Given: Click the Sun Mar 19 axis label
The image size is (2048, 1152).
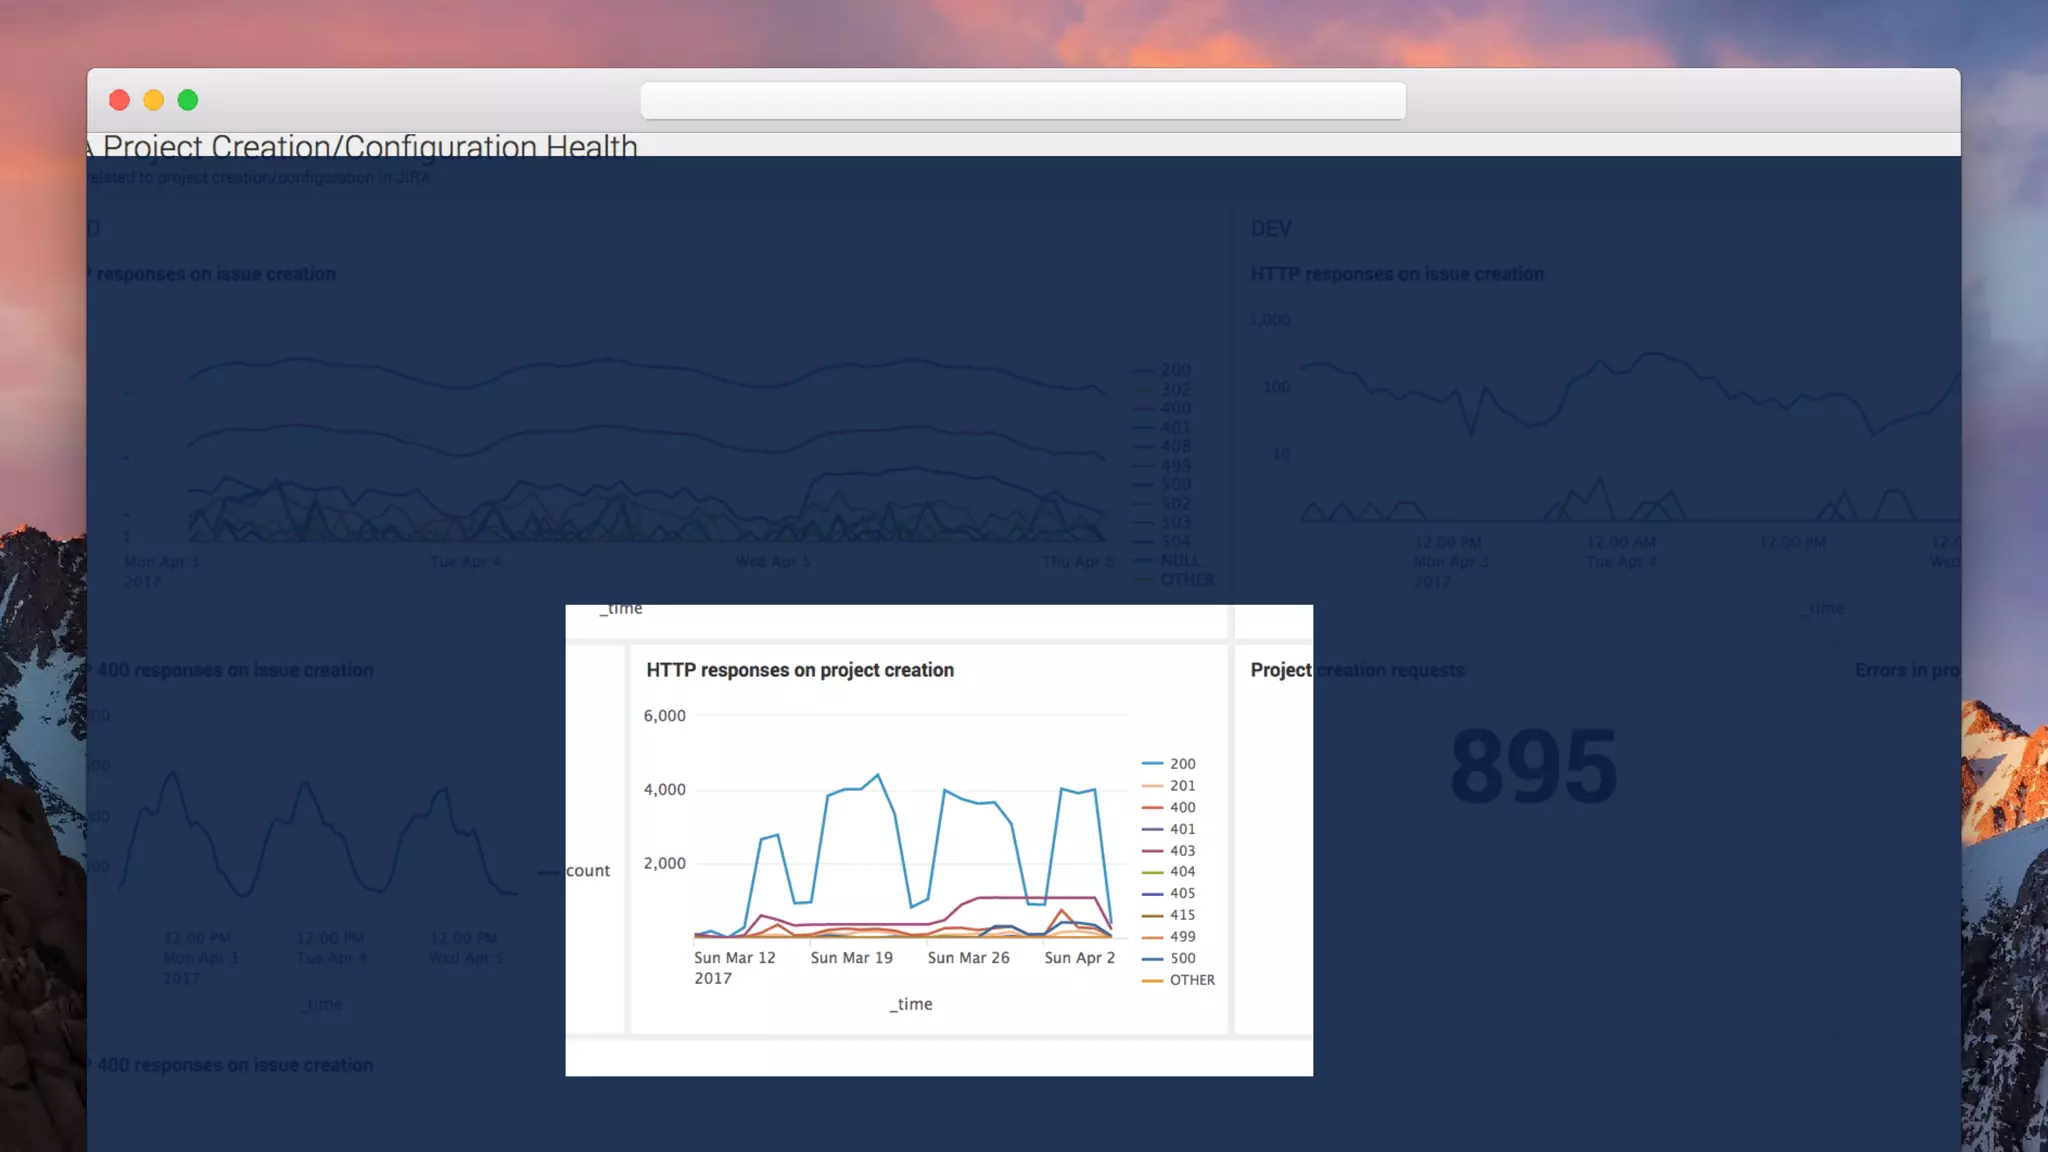Looking at the screenshot, I should pos(851,958).
